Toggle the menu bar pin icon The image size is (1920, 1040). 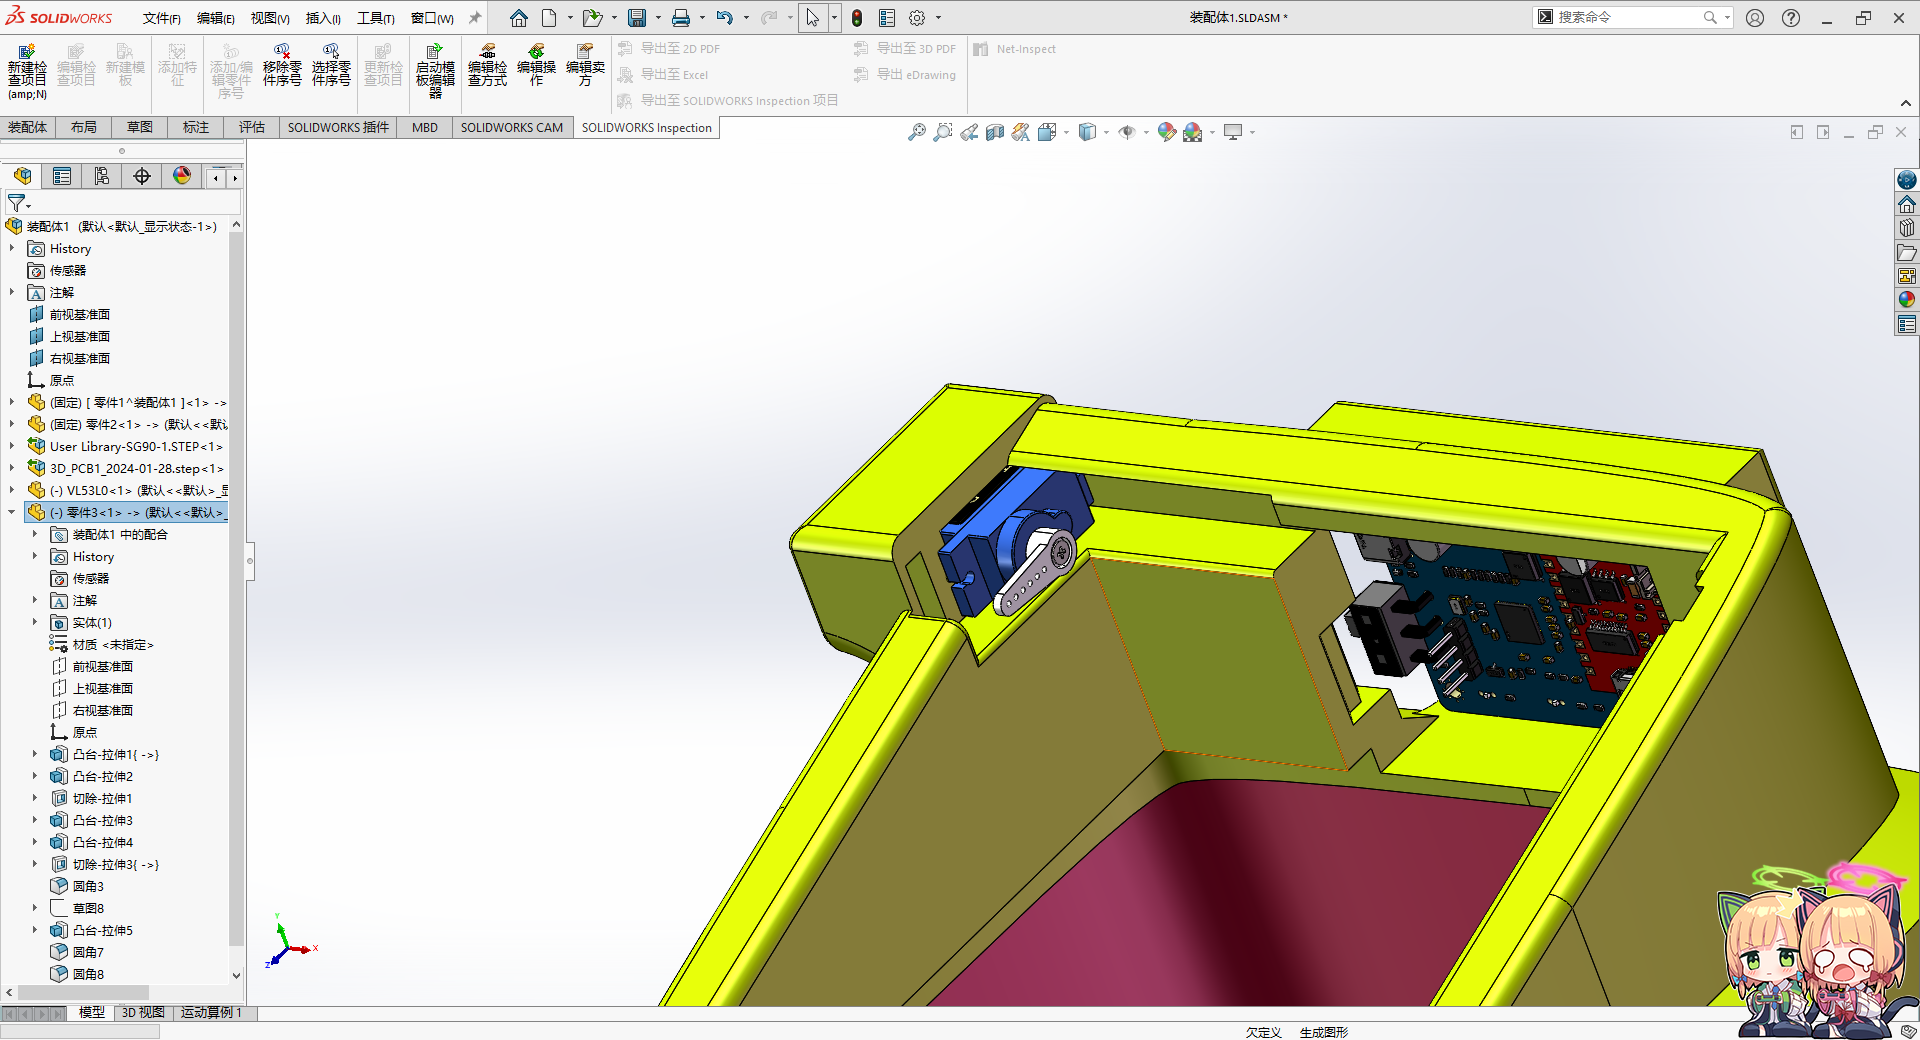[x=475, y=18]
